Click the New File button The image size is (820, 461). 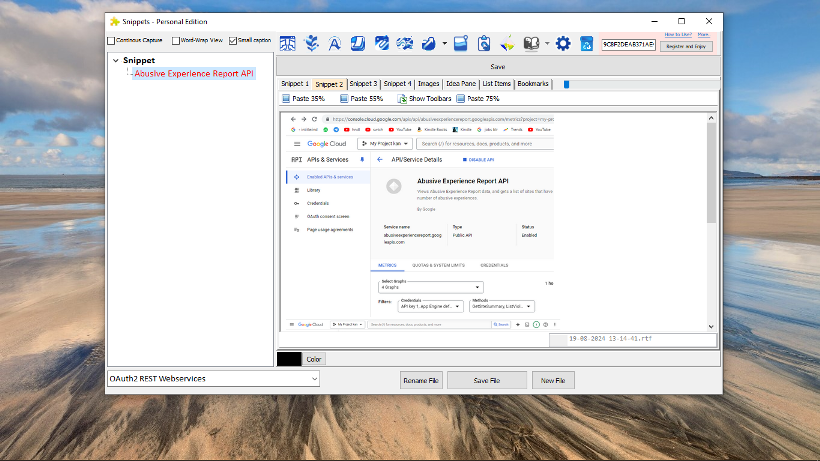553,381
